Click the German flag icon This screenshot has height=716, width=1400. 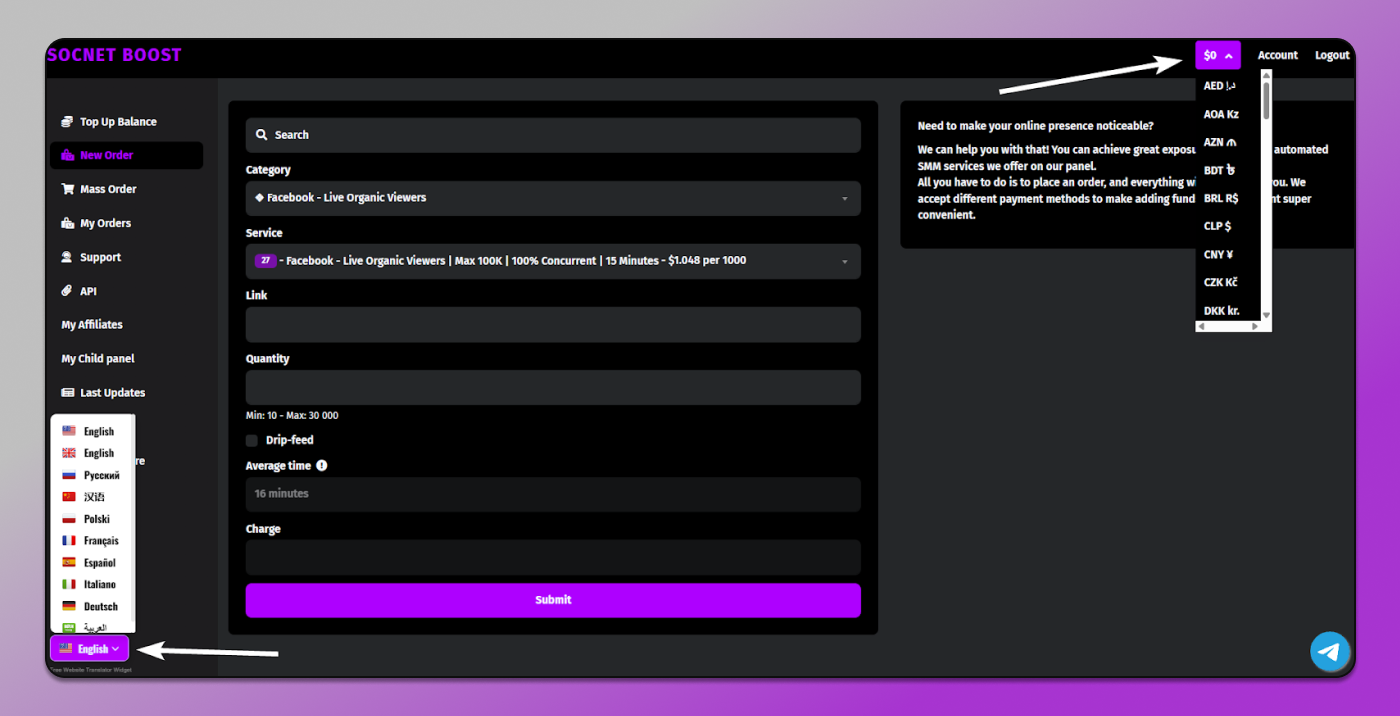69,606
